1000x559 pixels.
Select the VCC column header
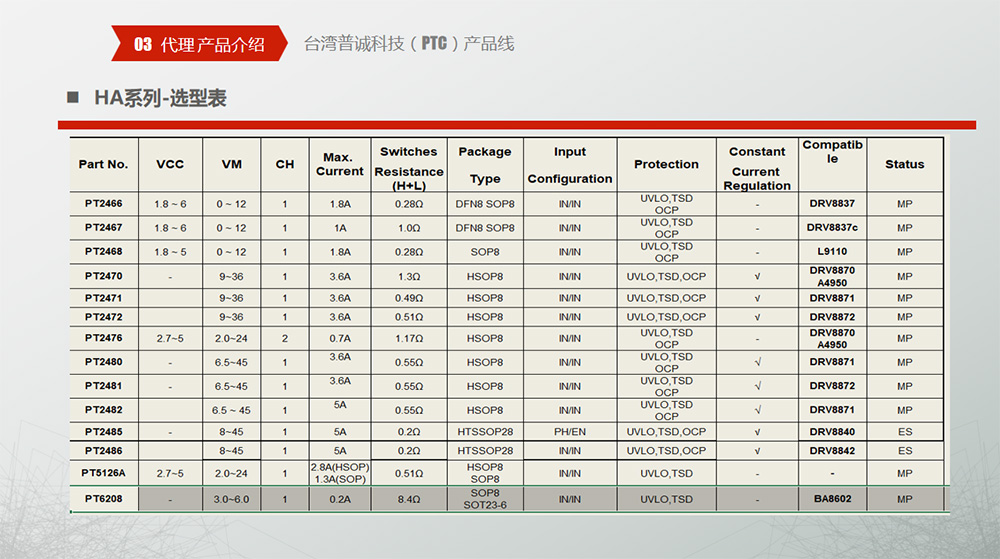tap(170, 164)
